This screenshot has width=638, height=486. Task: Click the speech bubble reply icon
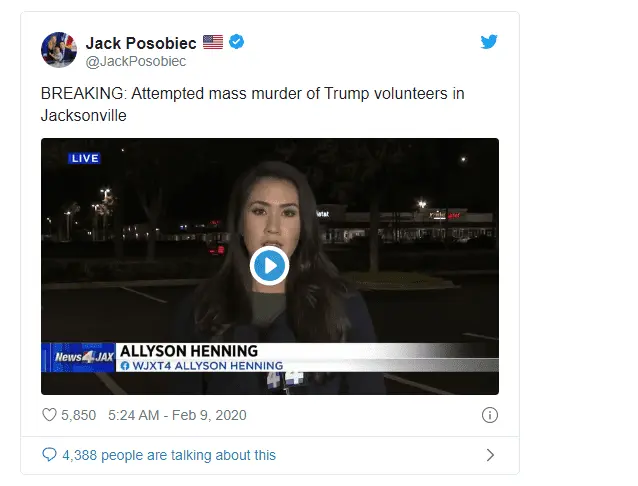click(49, 454)
